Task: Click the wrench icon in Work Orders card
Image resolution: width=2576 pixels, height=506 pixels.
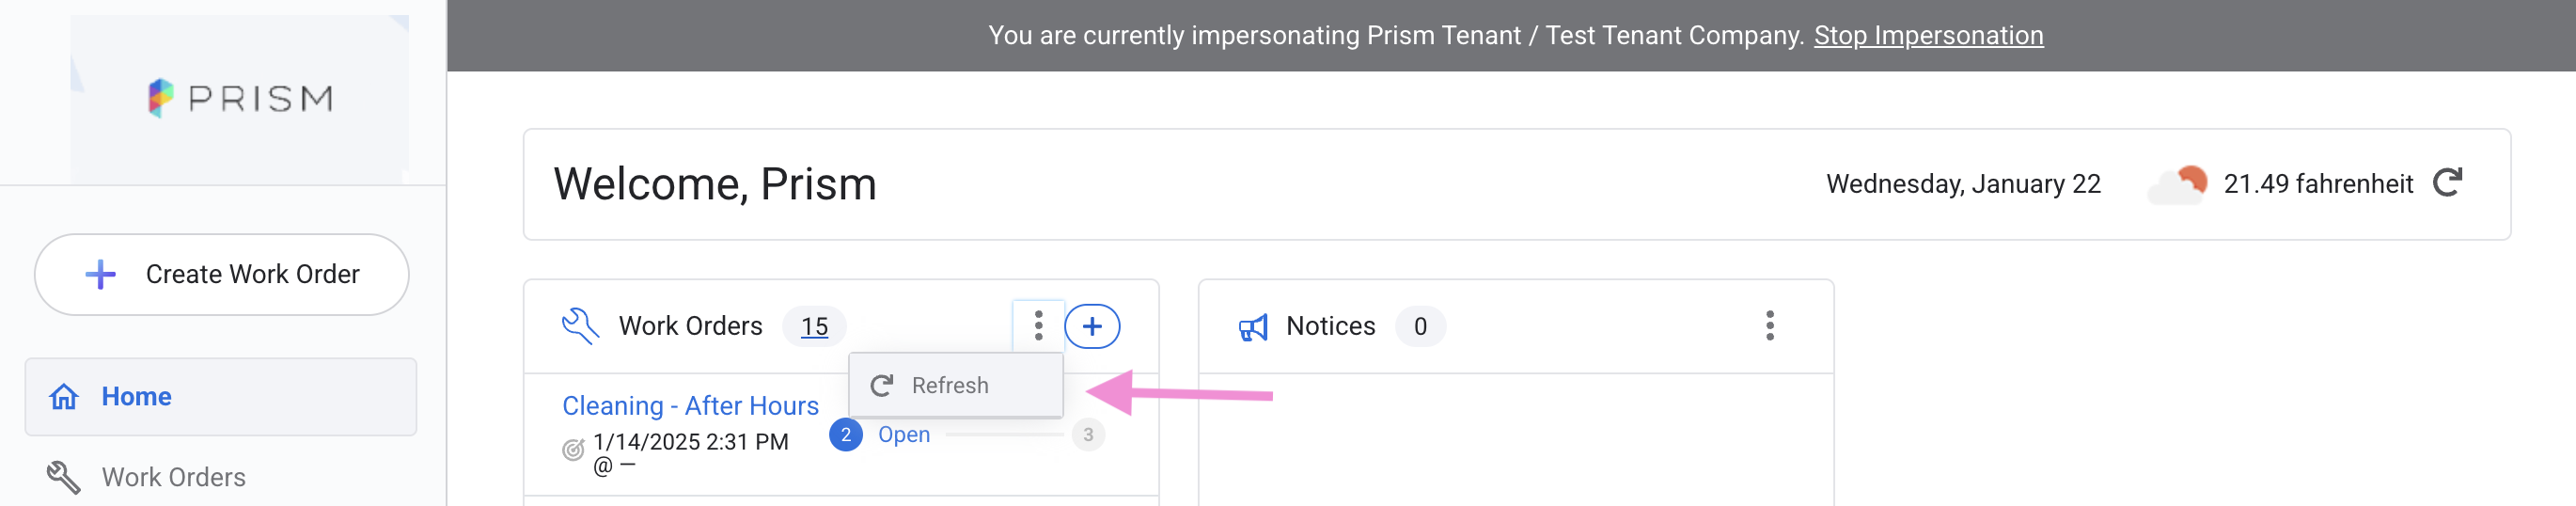Action: pyautogui.click(x=580, y=326)
